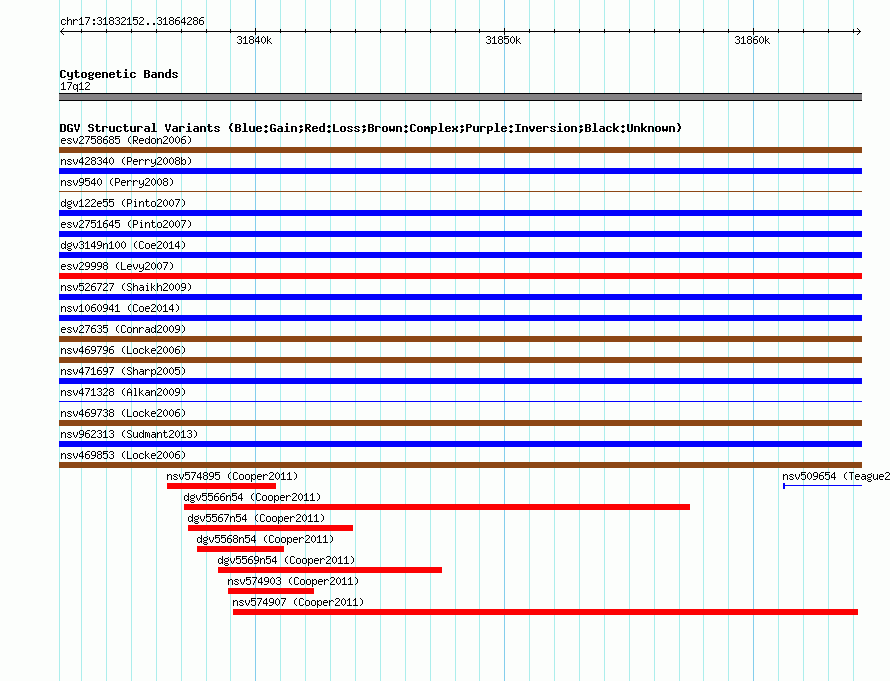Select the red dgv5569n54 loss bar

(x=330, y=570)
